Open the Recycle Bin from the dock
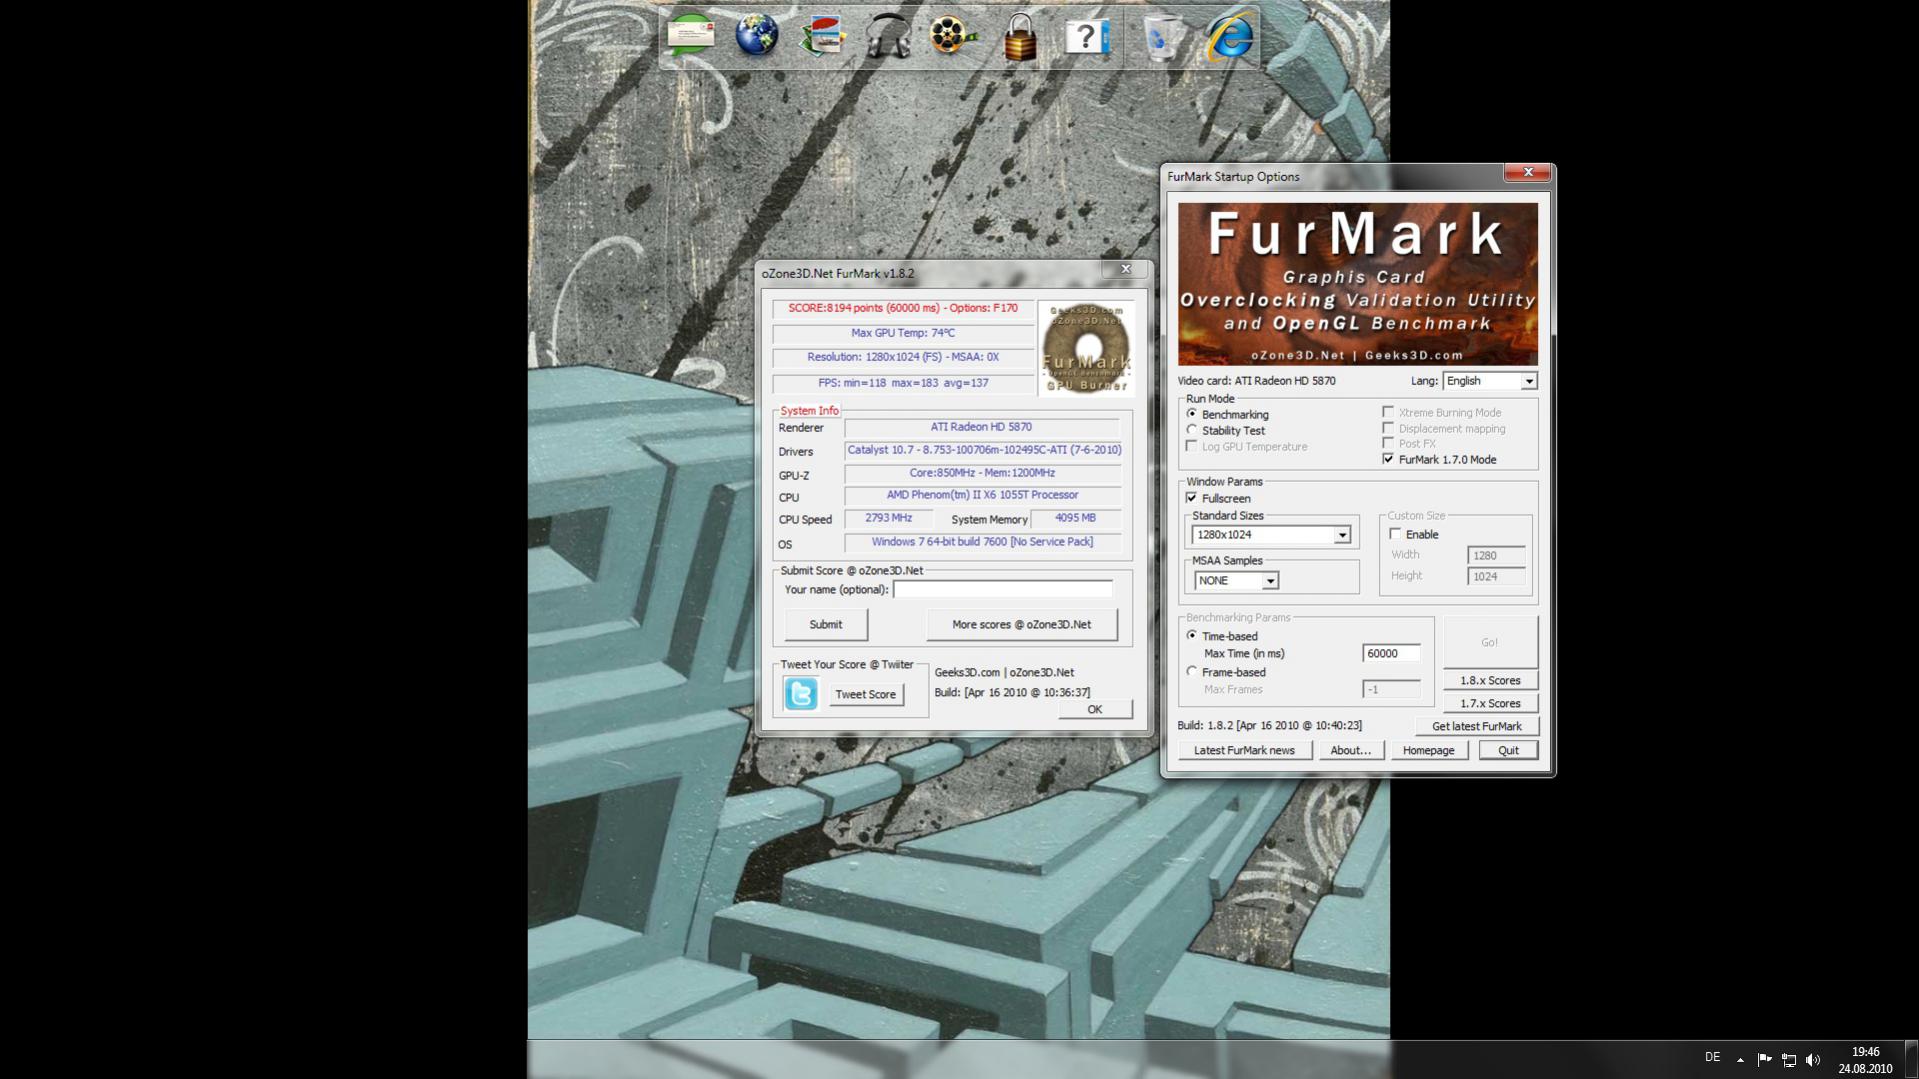The height and width of the screenshot is (1079, 1919). [x=1160, y=37]
